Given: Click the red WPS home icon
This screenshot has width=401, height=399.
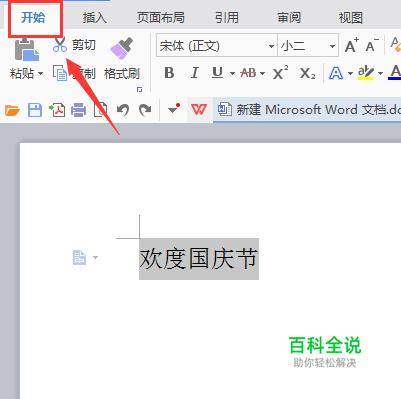Looking at the screenshot, I should pyautogui.click(x=199, y=109).
